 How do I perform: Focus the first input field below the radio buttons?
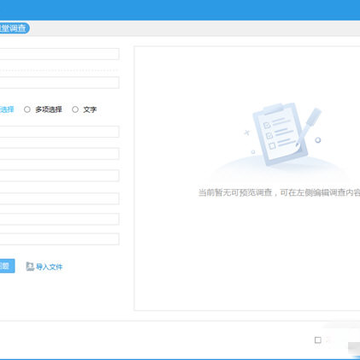[59, 132]
